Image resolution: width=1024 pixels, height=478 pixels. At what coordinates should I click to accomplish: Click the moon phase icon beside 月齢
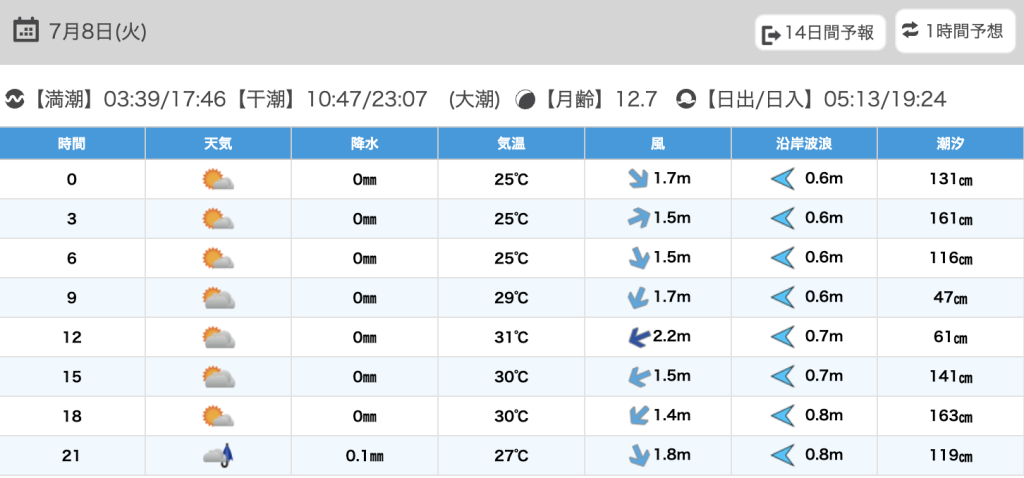(x=524, y=99)
